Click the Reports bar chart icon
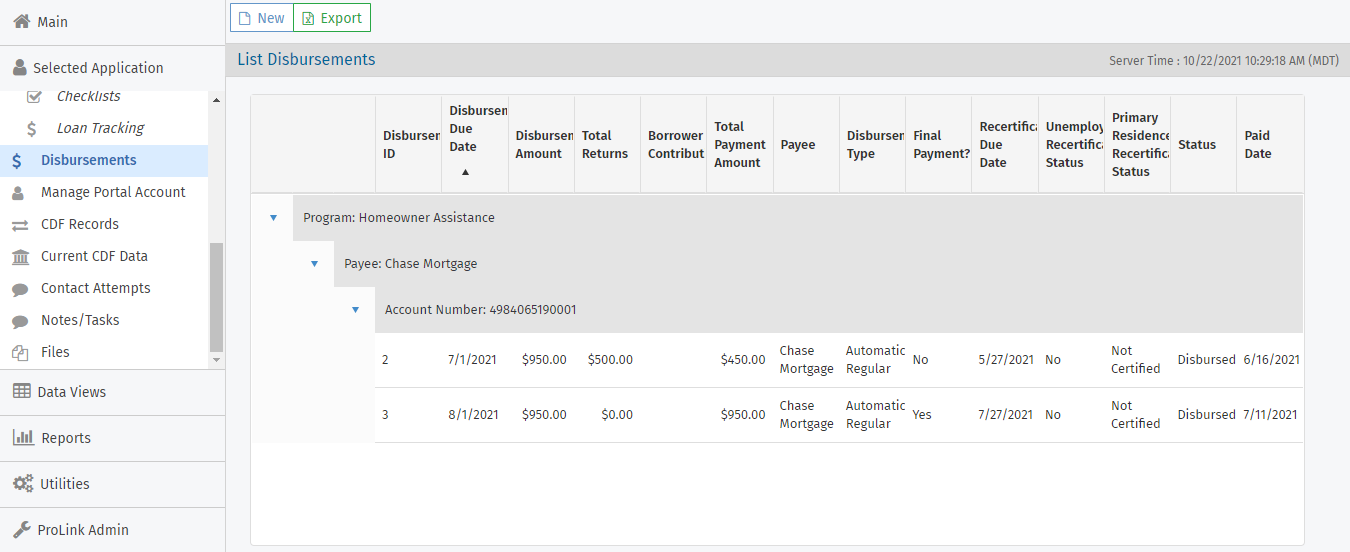This screenshot has height=552, width=1350. (23, 437)
